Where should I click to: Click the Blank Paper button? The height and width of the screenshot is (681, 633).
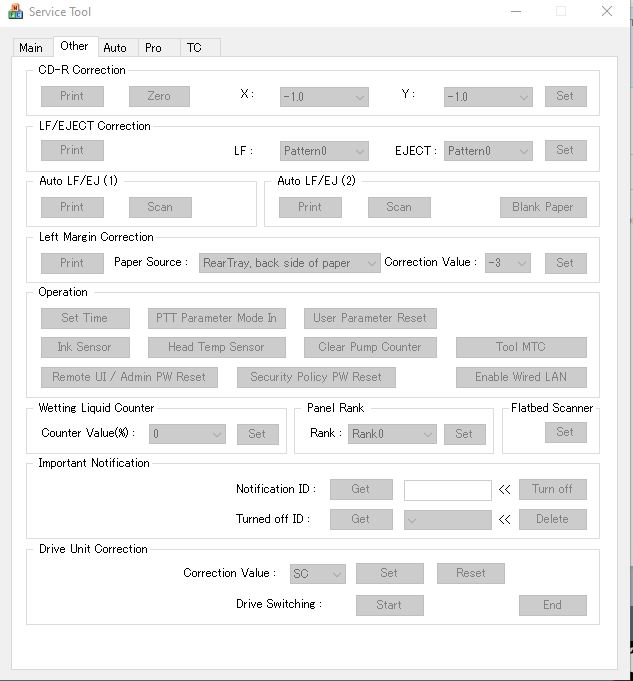543,207
